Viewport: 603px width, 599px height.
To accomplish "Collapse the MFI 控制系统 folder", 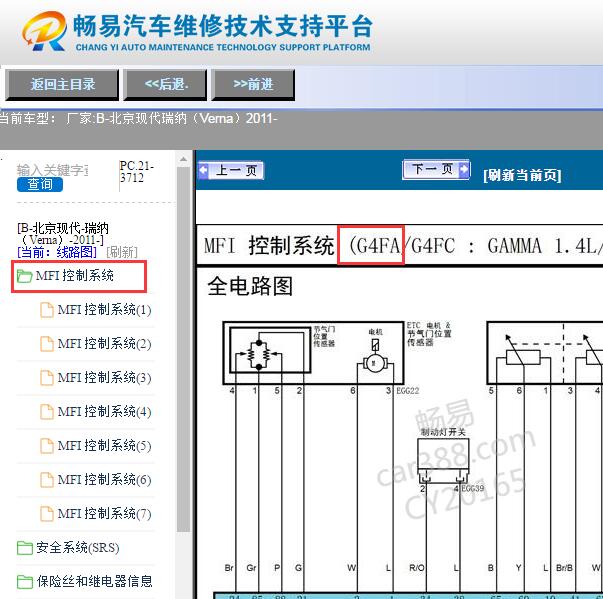I will coord(74,276).
